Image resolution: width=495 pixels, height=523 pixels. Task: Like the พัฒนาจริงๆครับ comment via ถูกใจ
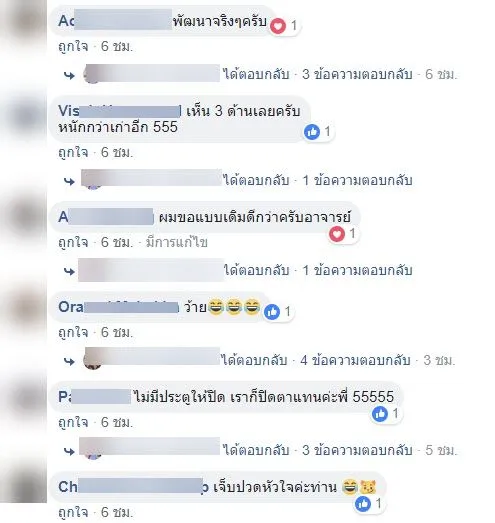tap(73, 46)
